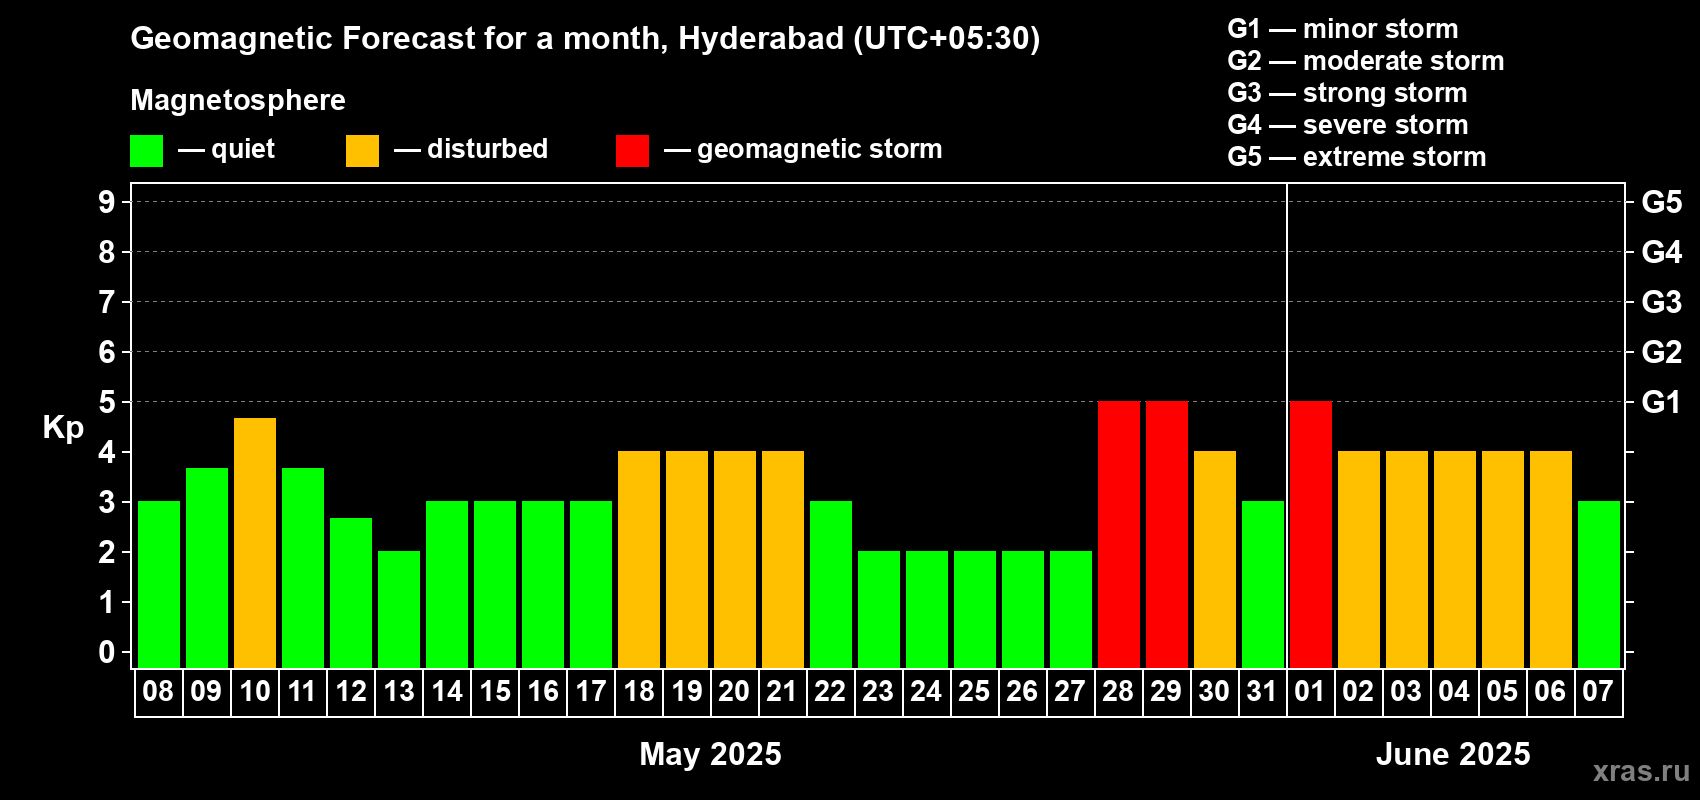The height and width of the screenshot is (800, 1700).
Task: Click the Kp value 9 tick label
Action: point(107,202)
